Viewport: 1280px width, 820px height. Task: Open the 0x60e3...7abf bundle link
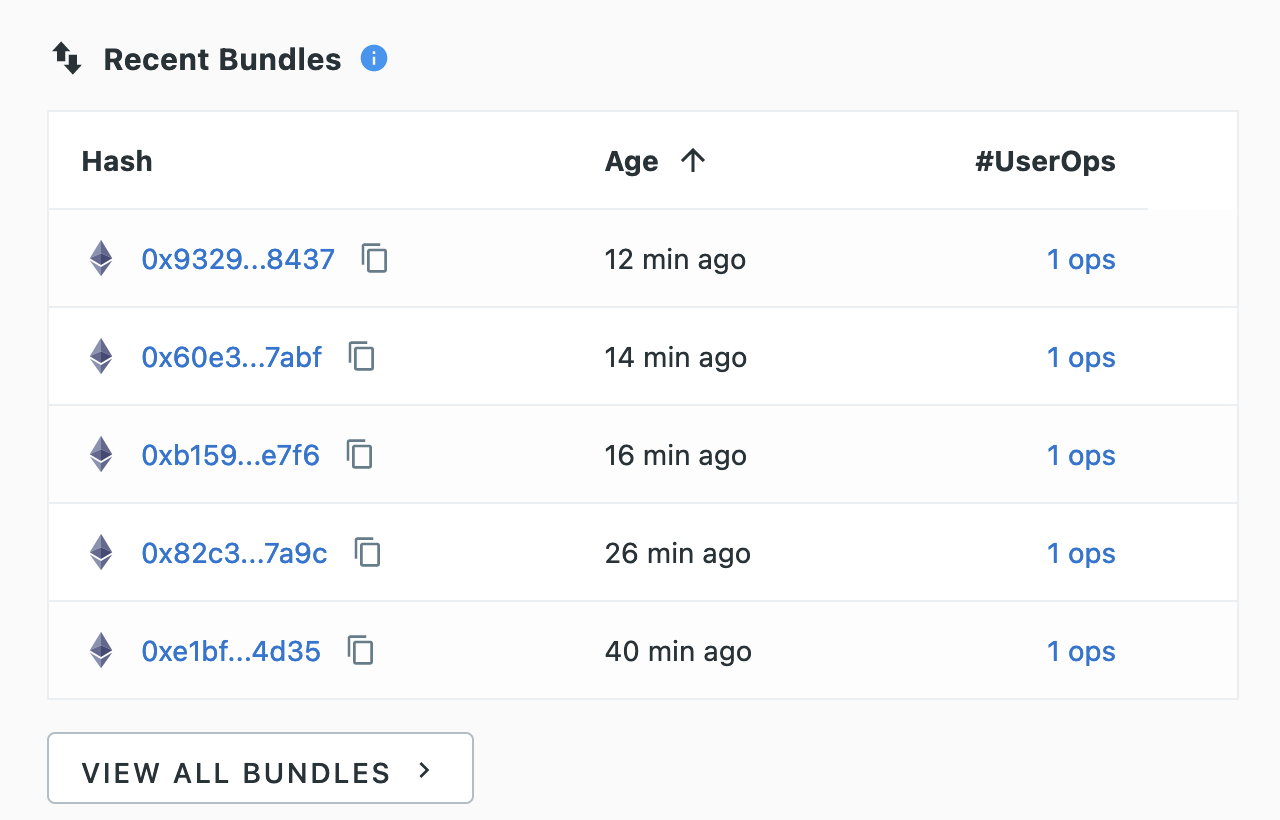click(x=232, y=356)
